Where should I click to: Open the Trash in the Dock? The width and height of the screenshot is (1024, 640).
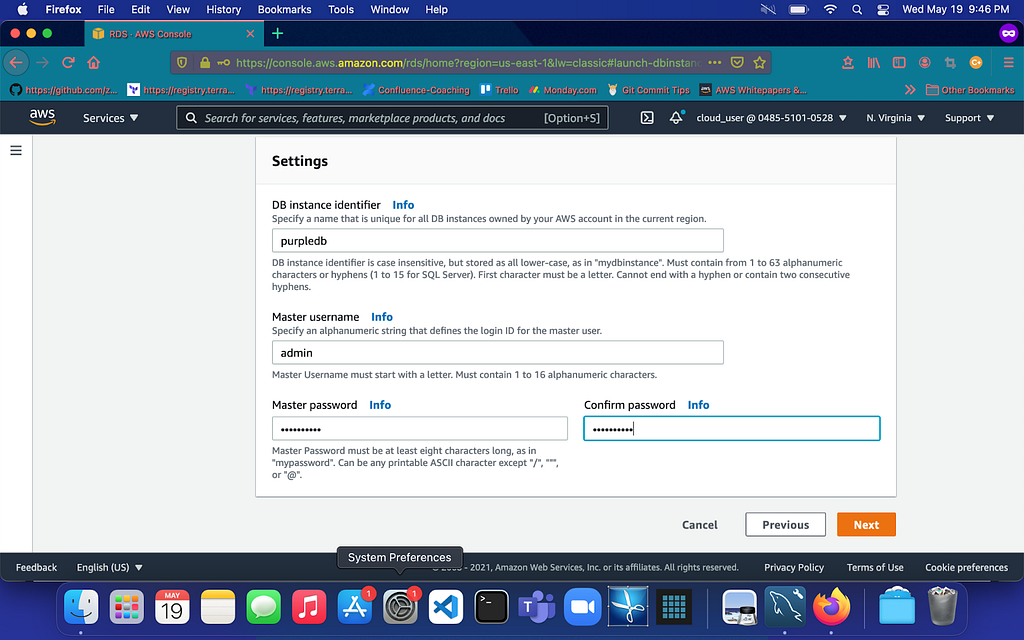[x=942, y=607]
